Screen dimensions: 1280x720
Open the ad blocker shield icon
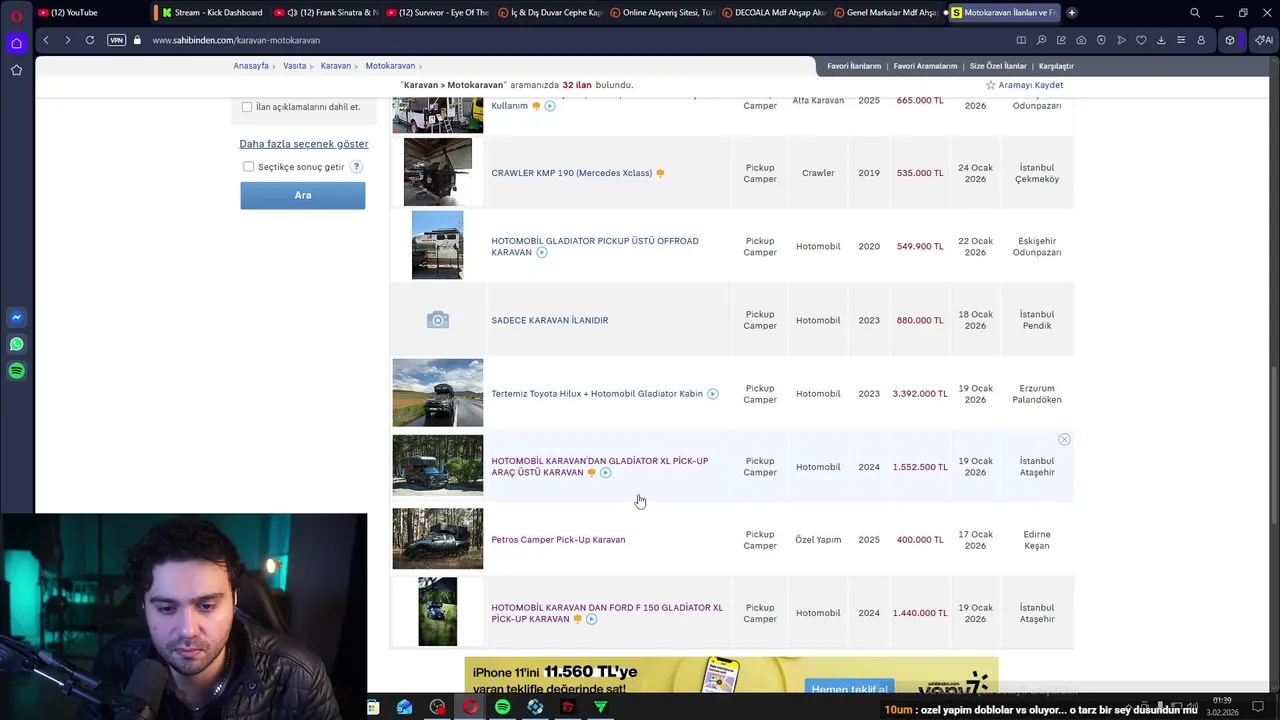coord(1101,40)
